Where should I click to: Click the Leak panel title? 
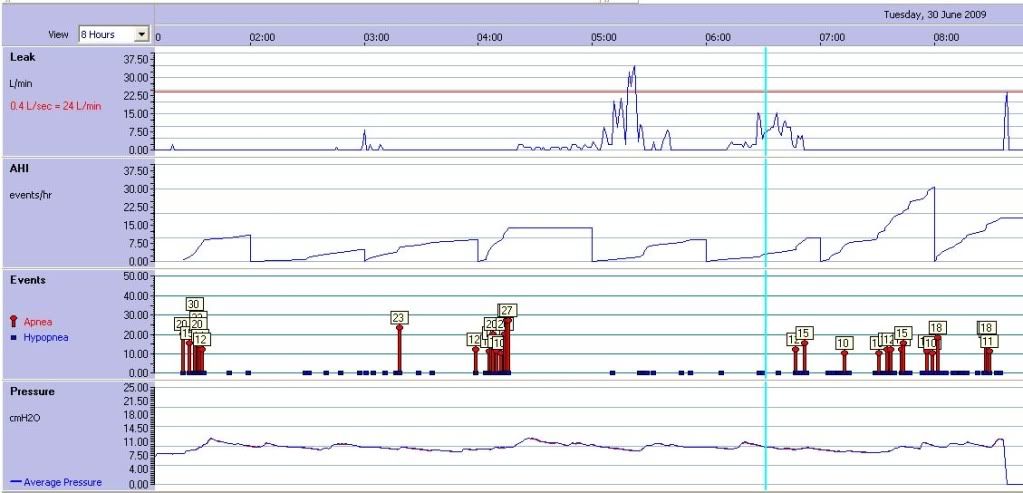[22, 57]
